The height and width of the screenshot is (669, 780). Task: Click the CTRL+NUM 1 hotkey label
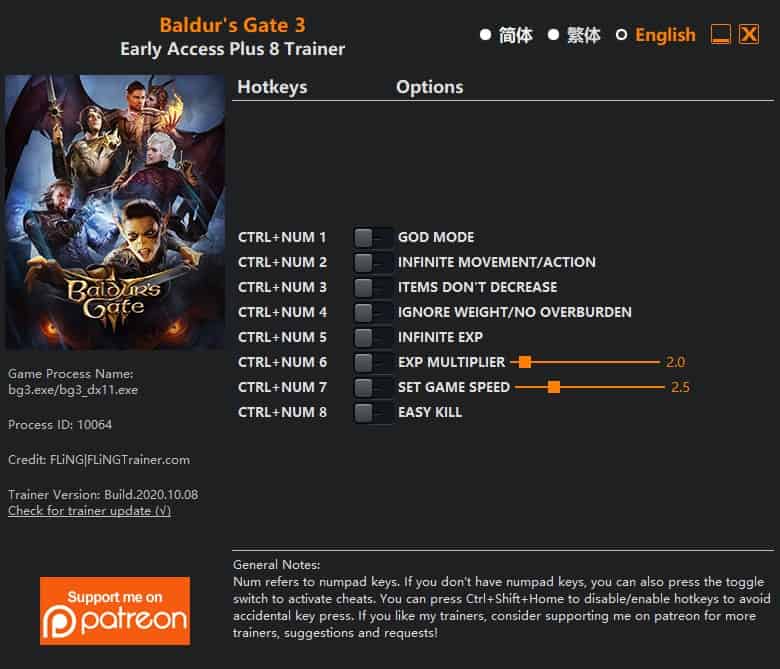click(282, 238)
